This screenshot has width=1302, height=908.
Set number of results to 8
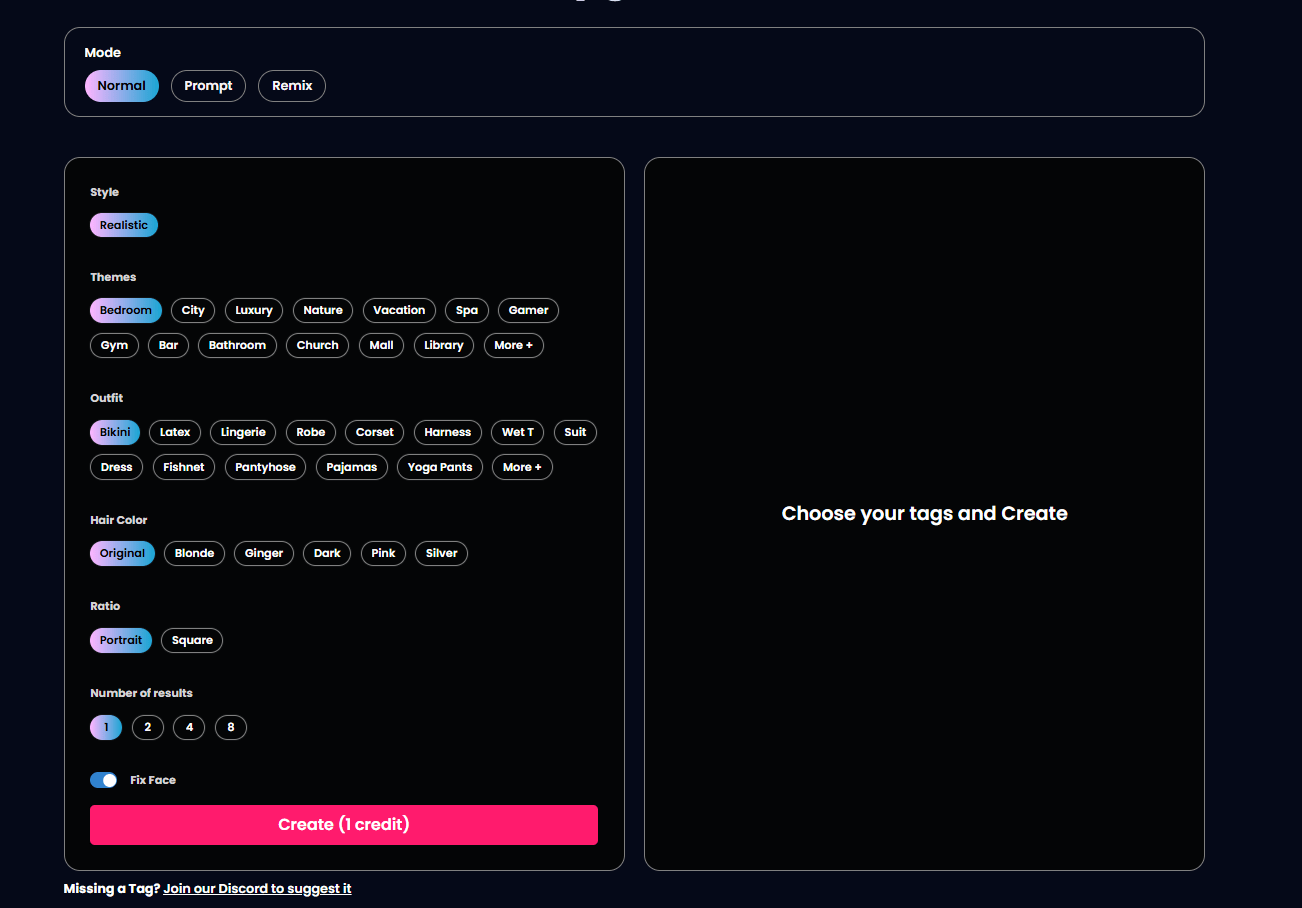pyautogui.click(x=230, y=727)
